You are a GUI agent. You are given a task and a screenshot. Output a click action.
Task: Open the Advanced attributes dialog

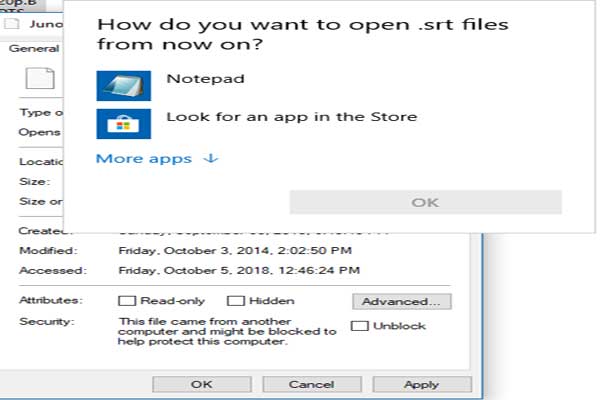[x=402, y=302]
